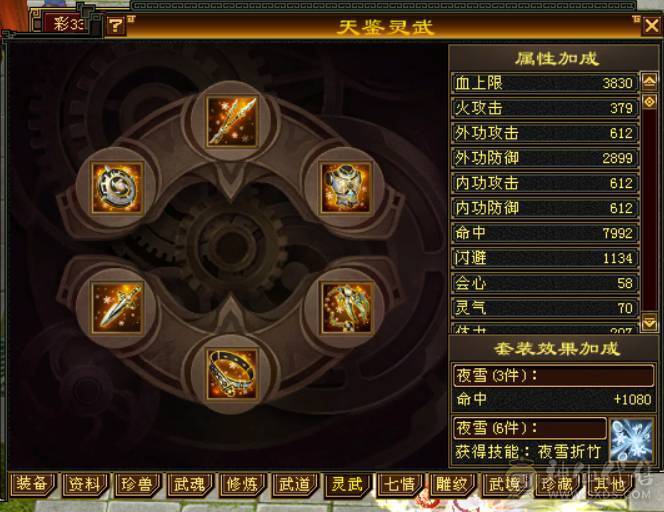This screenshot has width=664, height=512.
Task: Select the spear weapon slot at top
Action: coord(231,121)
